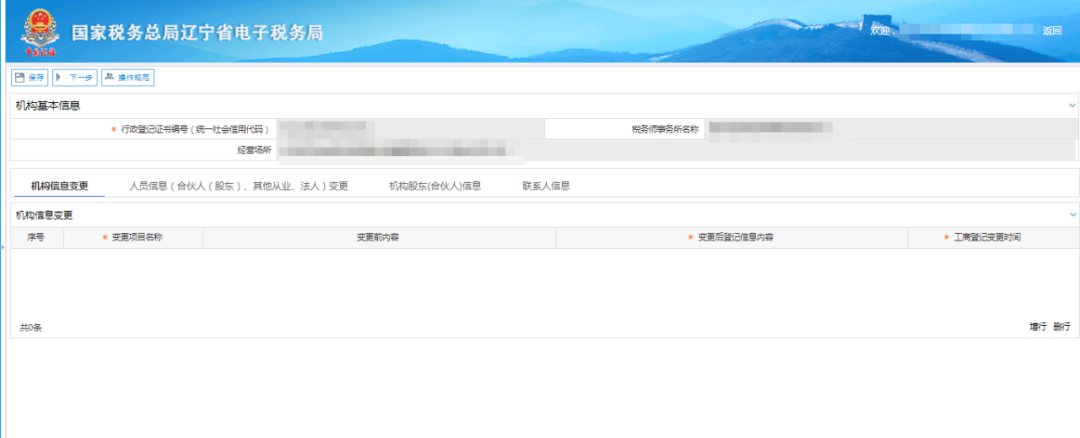Click the national tax emblem logo

point(41,32)
